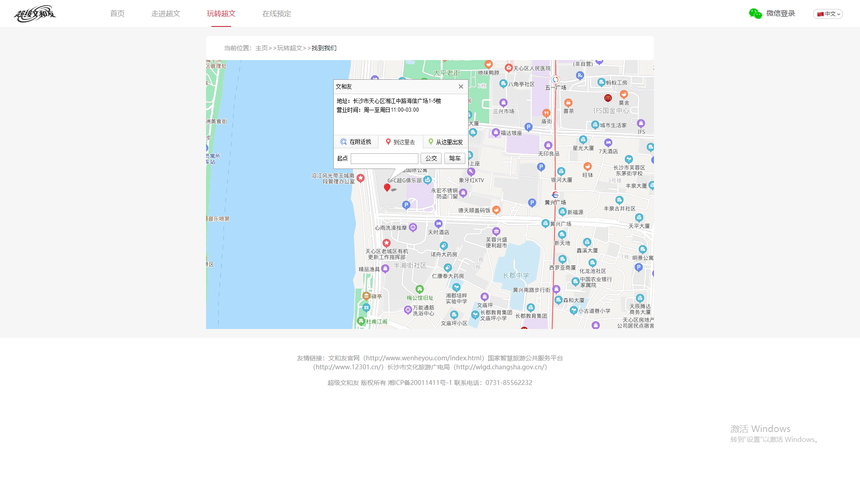Click the 超级文和友 logo in header
The image size is (860, 484).
[35, 14]
